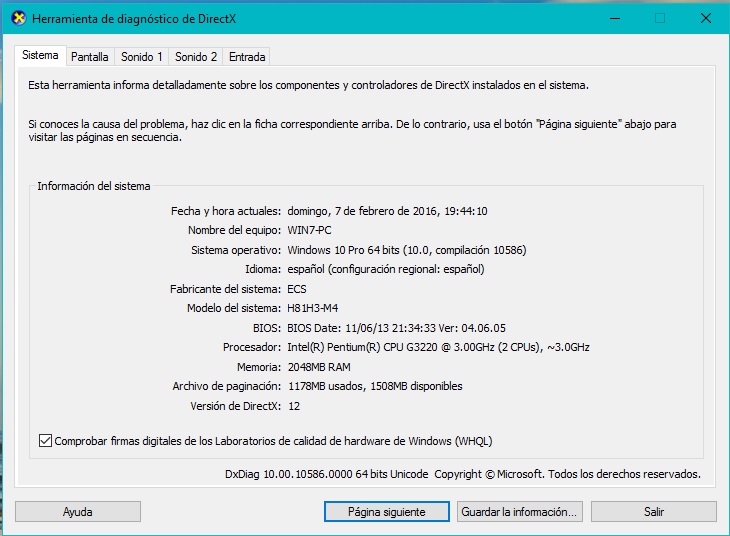
Task: Uncheck the WHQL digital signatures checkbox
Action: tap(45, 441)
